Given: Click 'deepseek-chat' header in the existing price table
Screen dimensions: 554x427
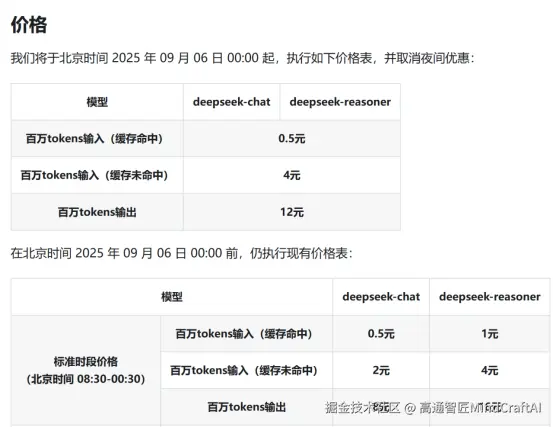Looking at the screenshot, I should [381, 297].
